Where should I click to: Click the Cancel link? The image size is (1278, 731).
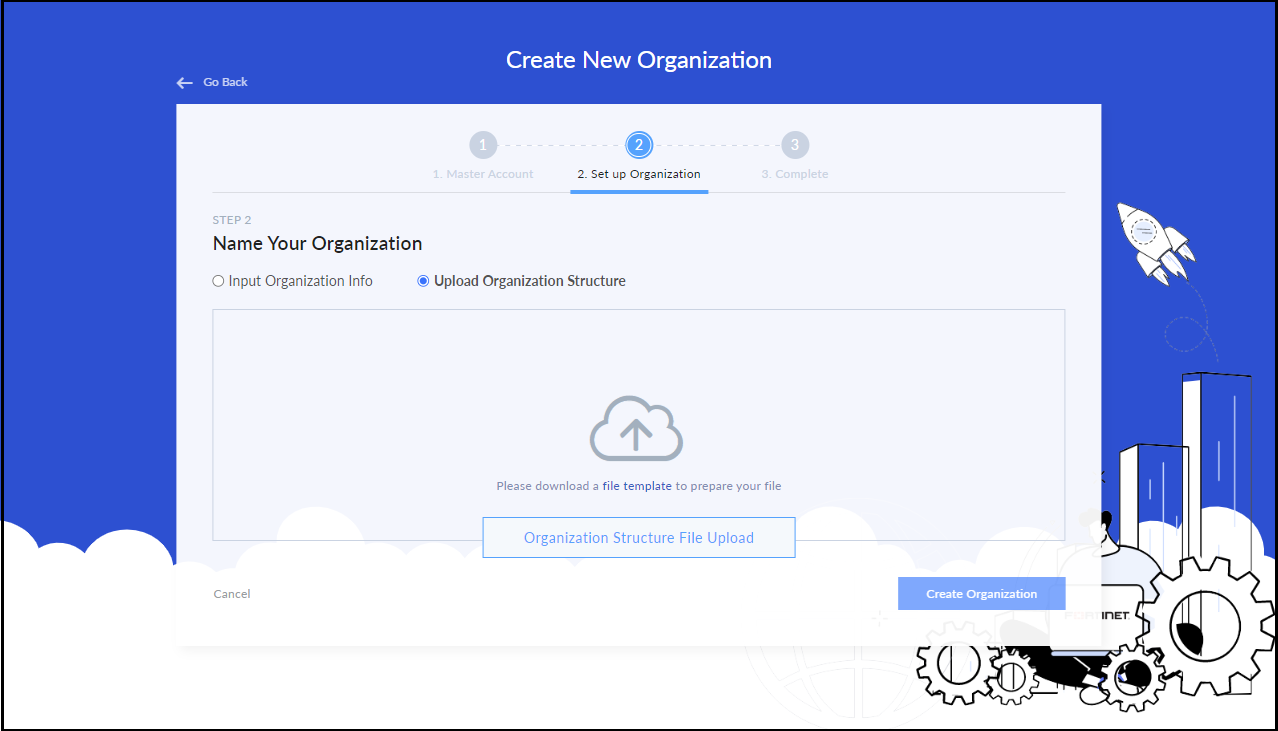[x=231, y=593]
